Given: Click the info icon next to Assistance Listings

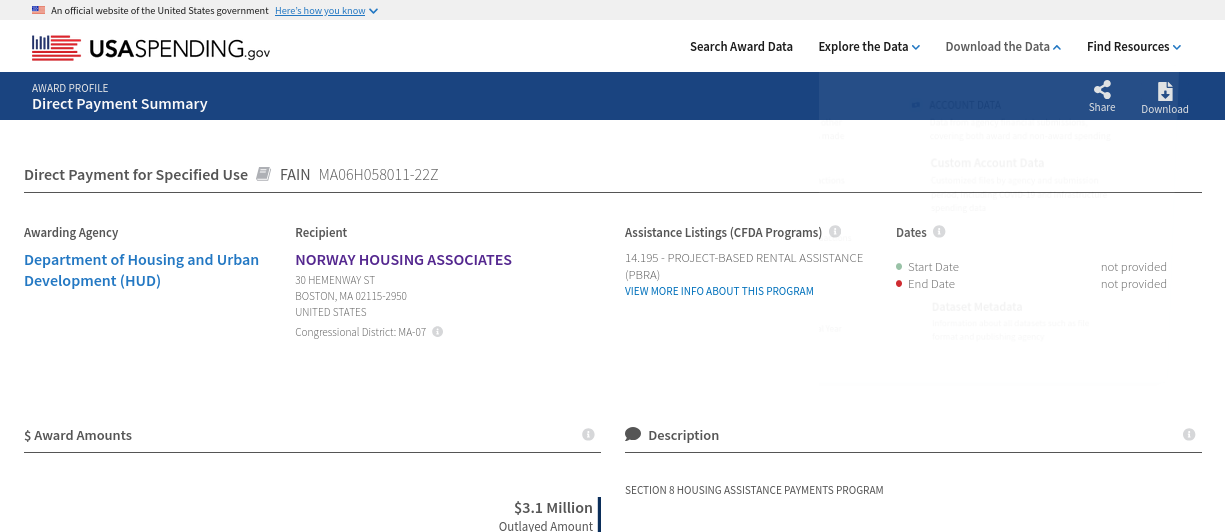Looking at the screenshot, I should pos(835,232).
